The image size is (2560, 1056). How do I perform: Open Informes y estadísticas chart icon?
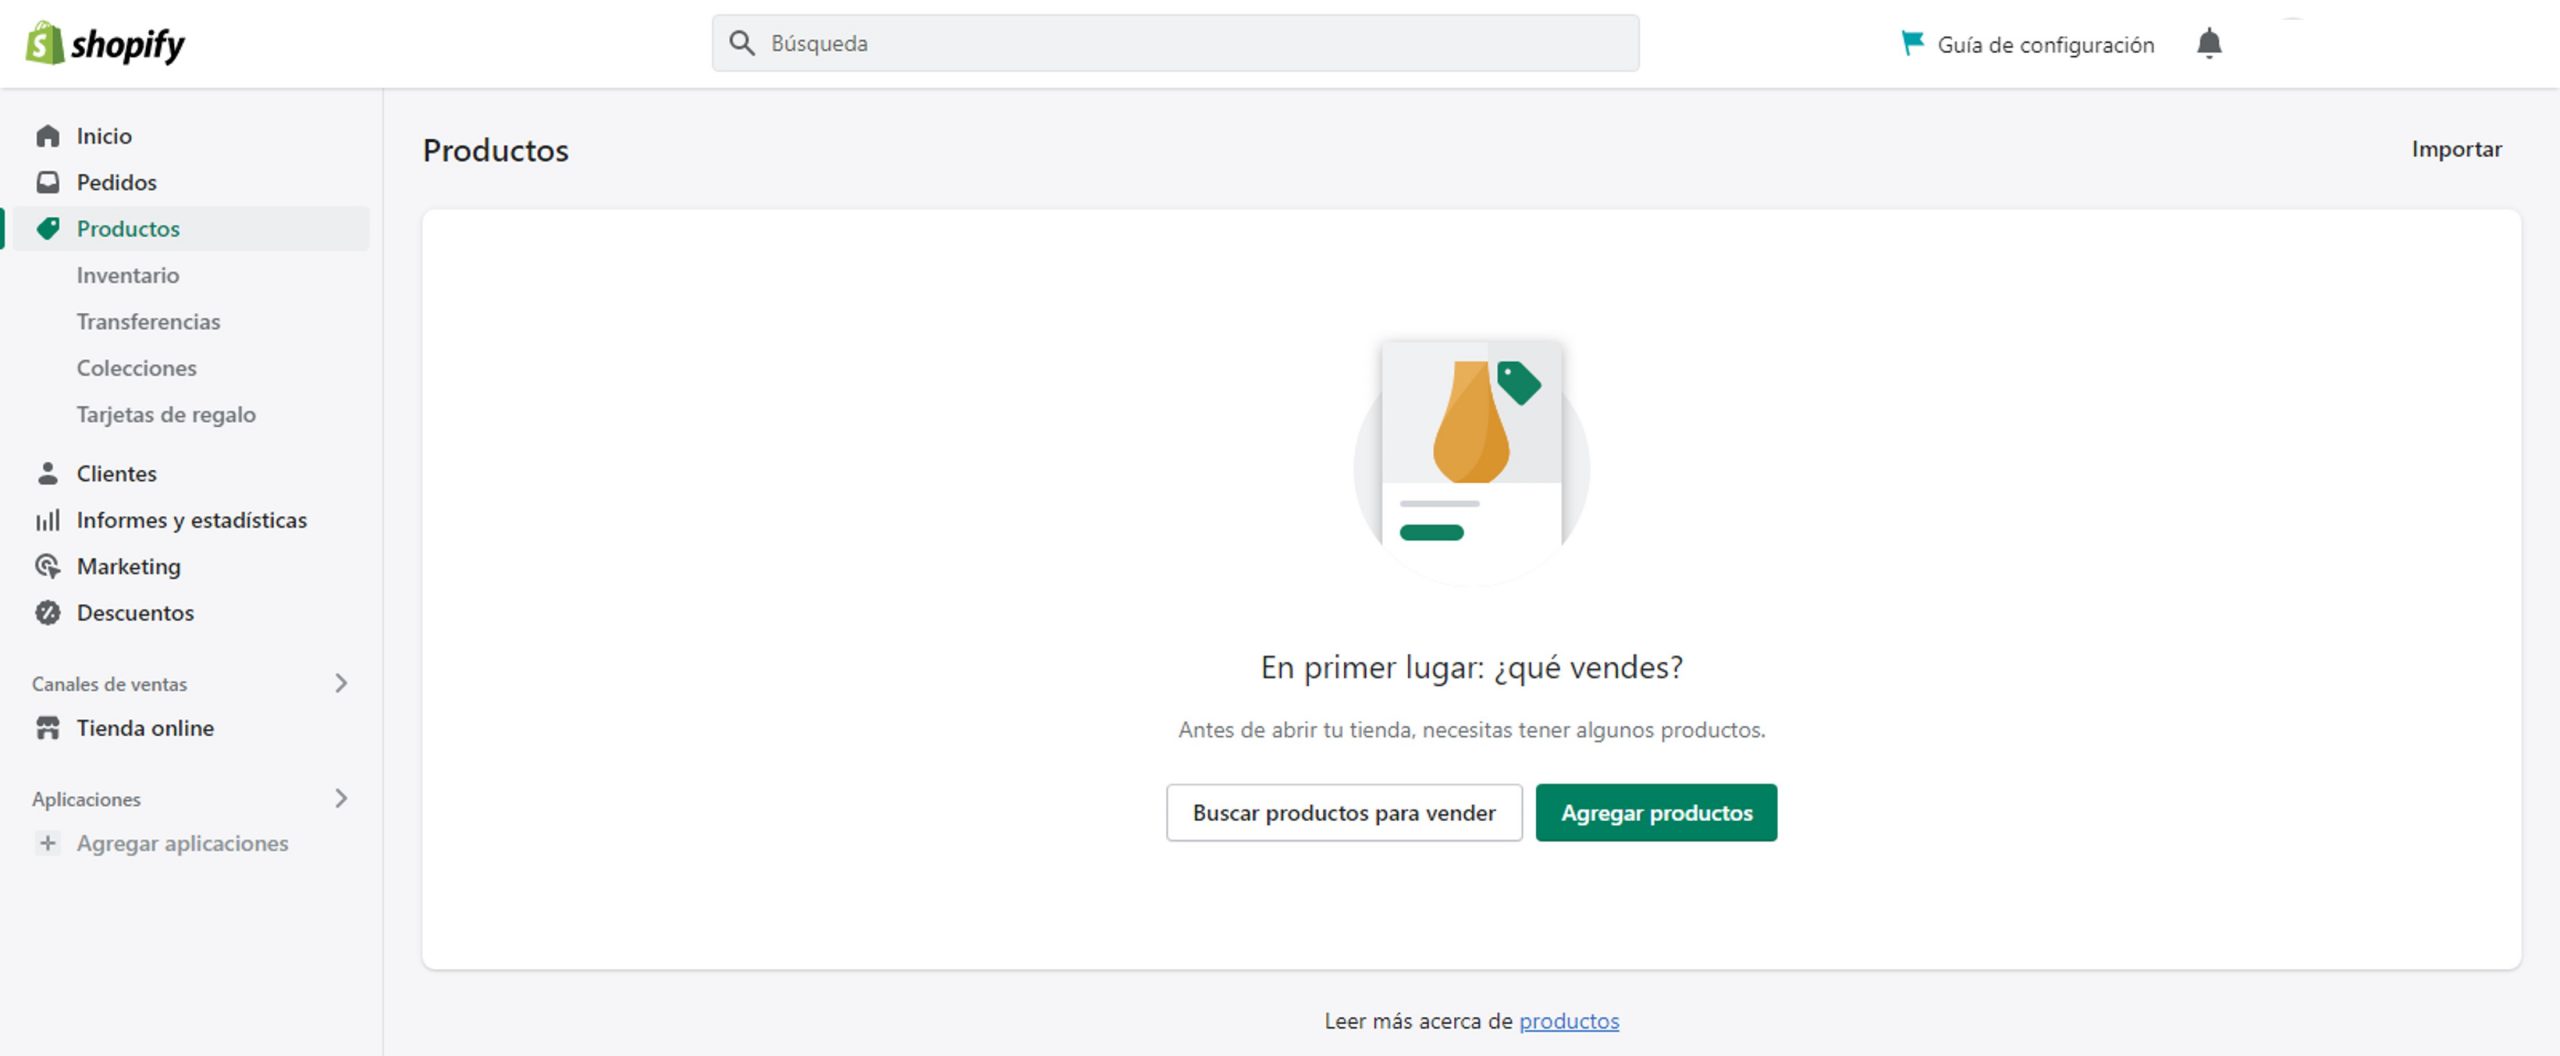coord(48,519)
